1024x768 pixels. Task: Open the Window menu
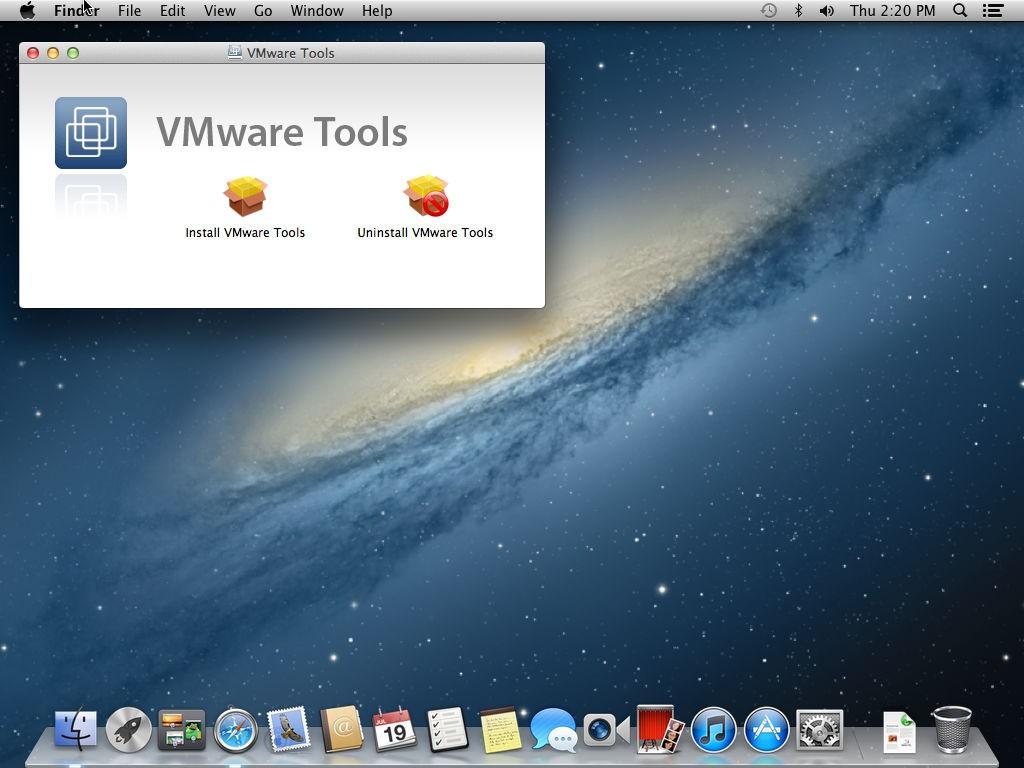317,10
